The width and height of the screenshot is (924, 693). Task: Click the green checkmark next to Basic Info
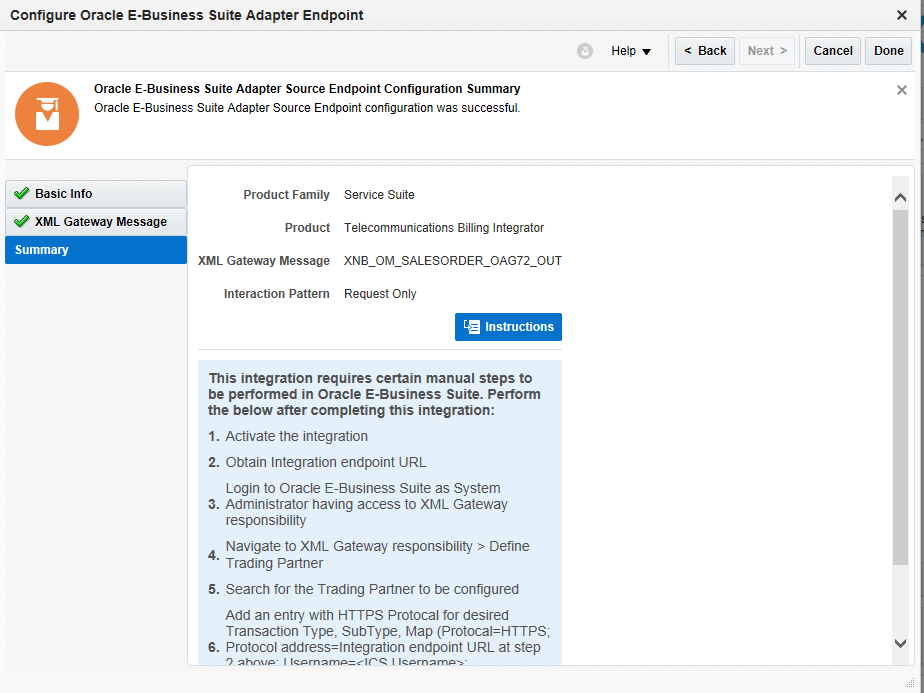click(21, 193)
